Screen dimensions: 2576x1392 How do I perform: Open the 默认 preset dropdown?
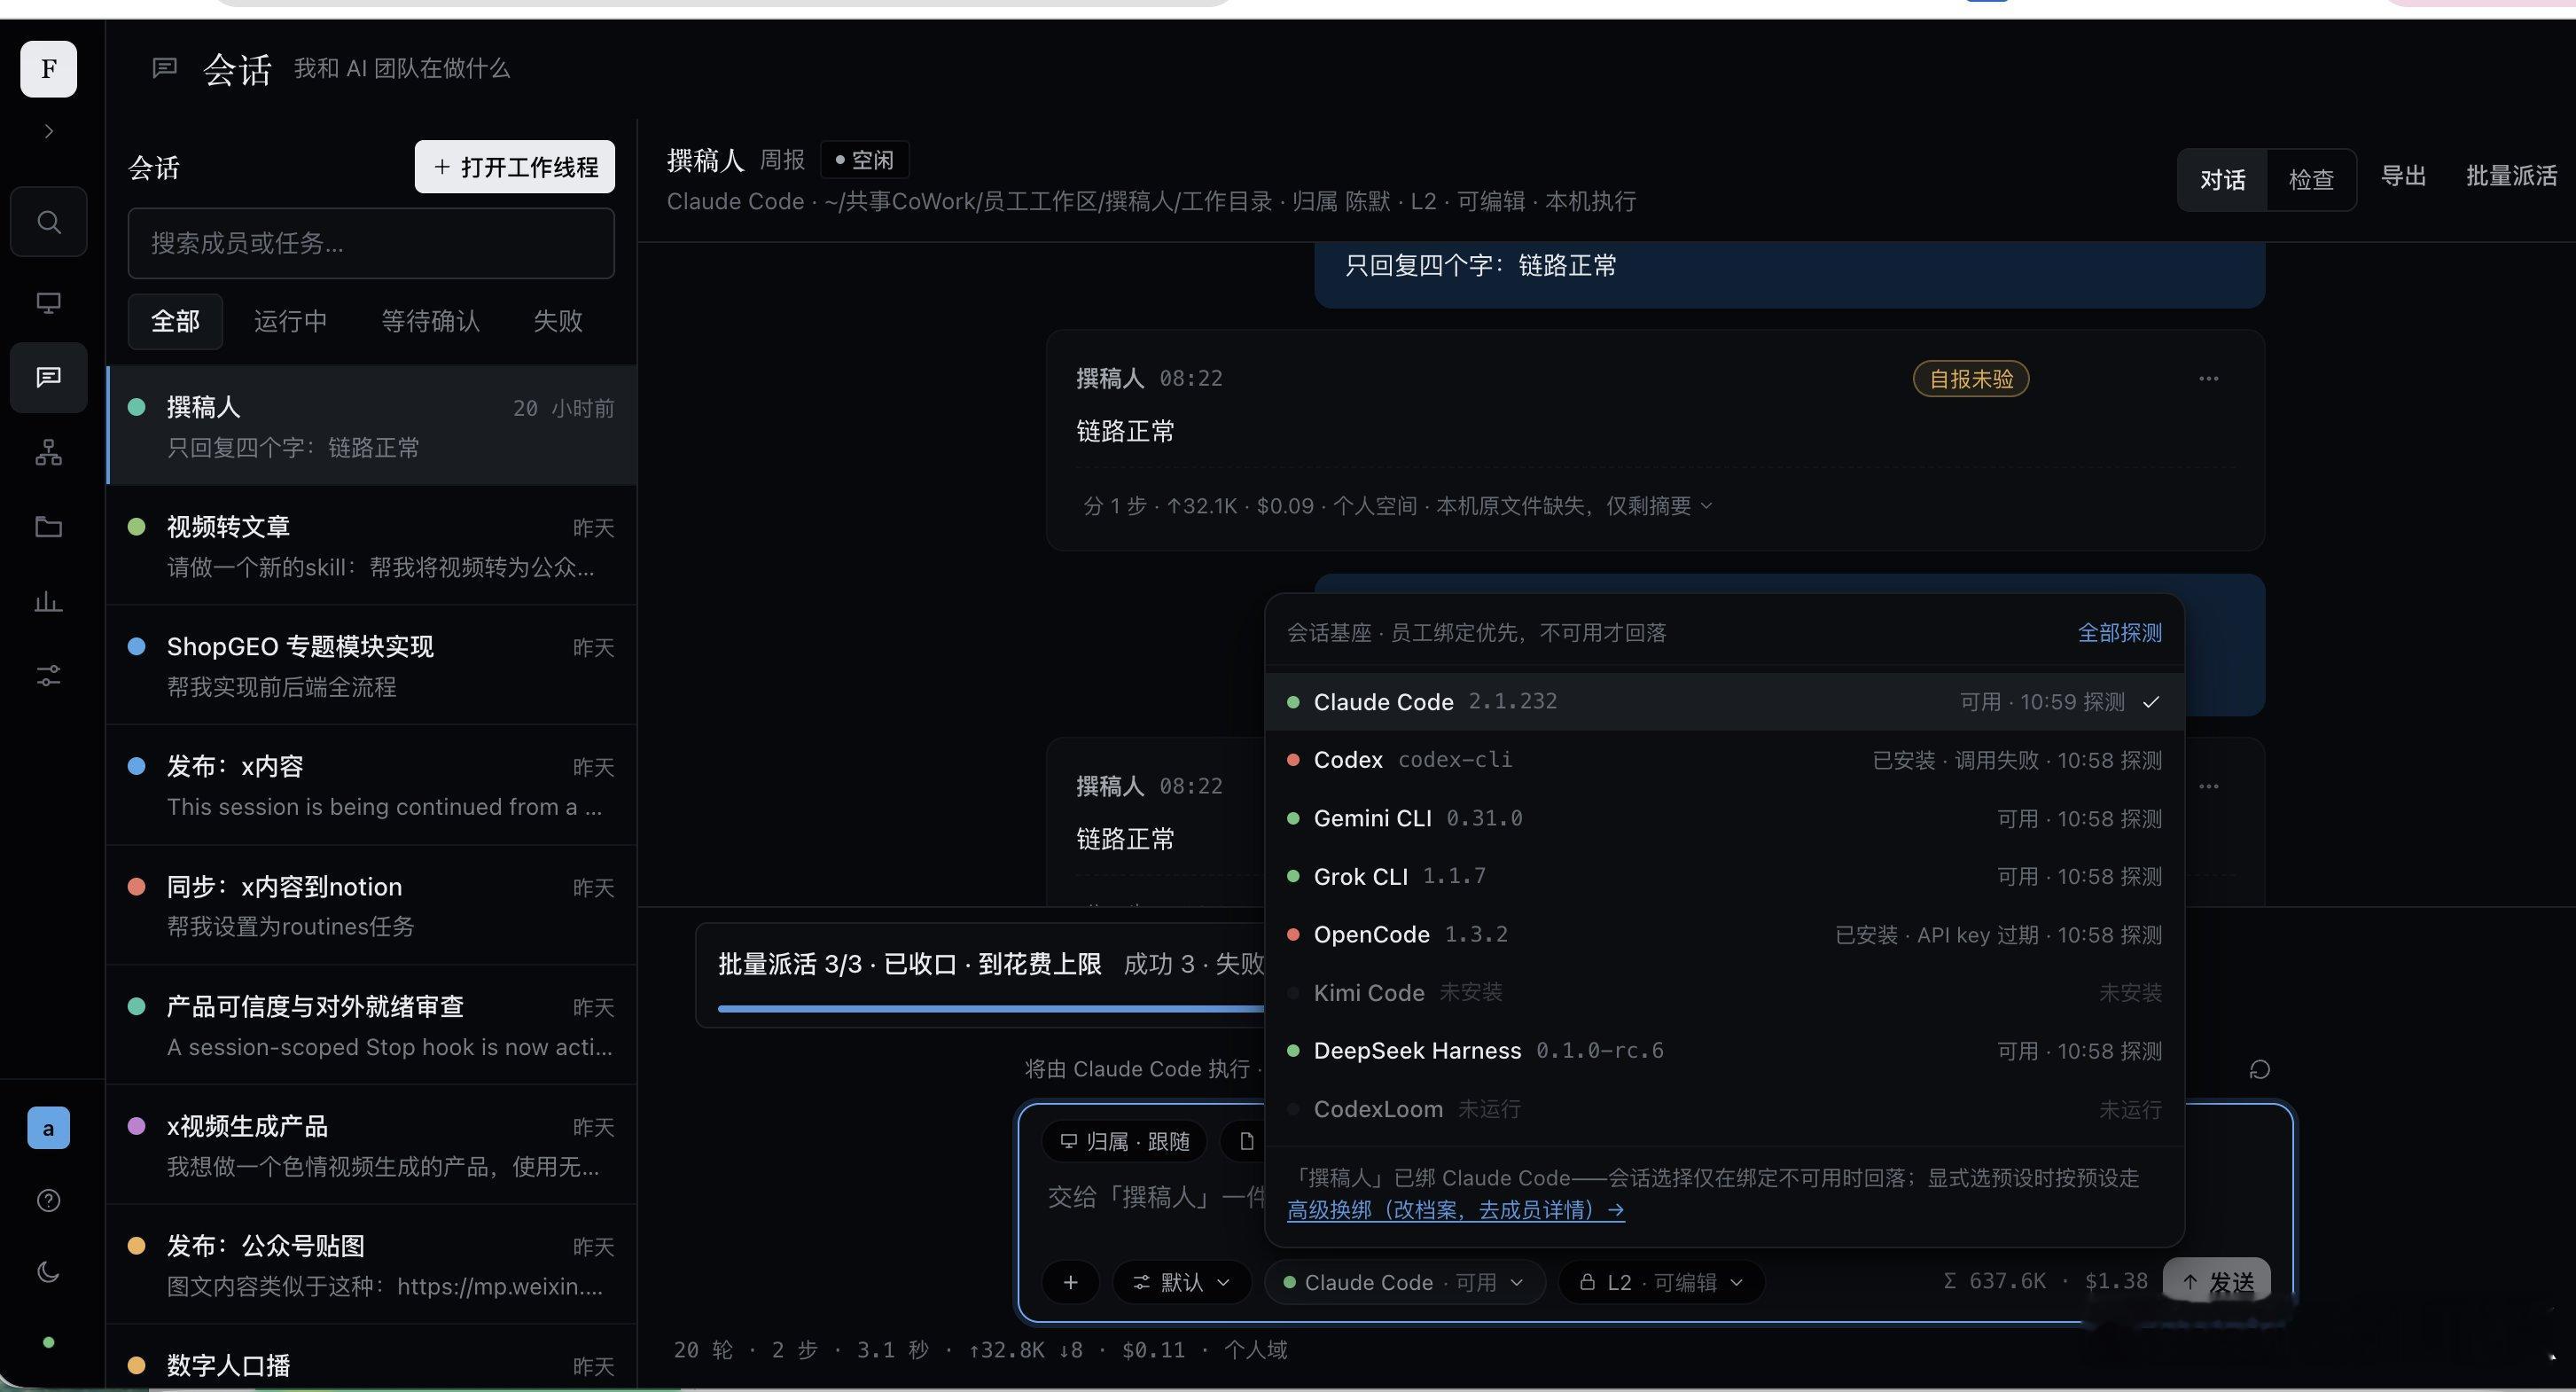pos(1181,1282)
